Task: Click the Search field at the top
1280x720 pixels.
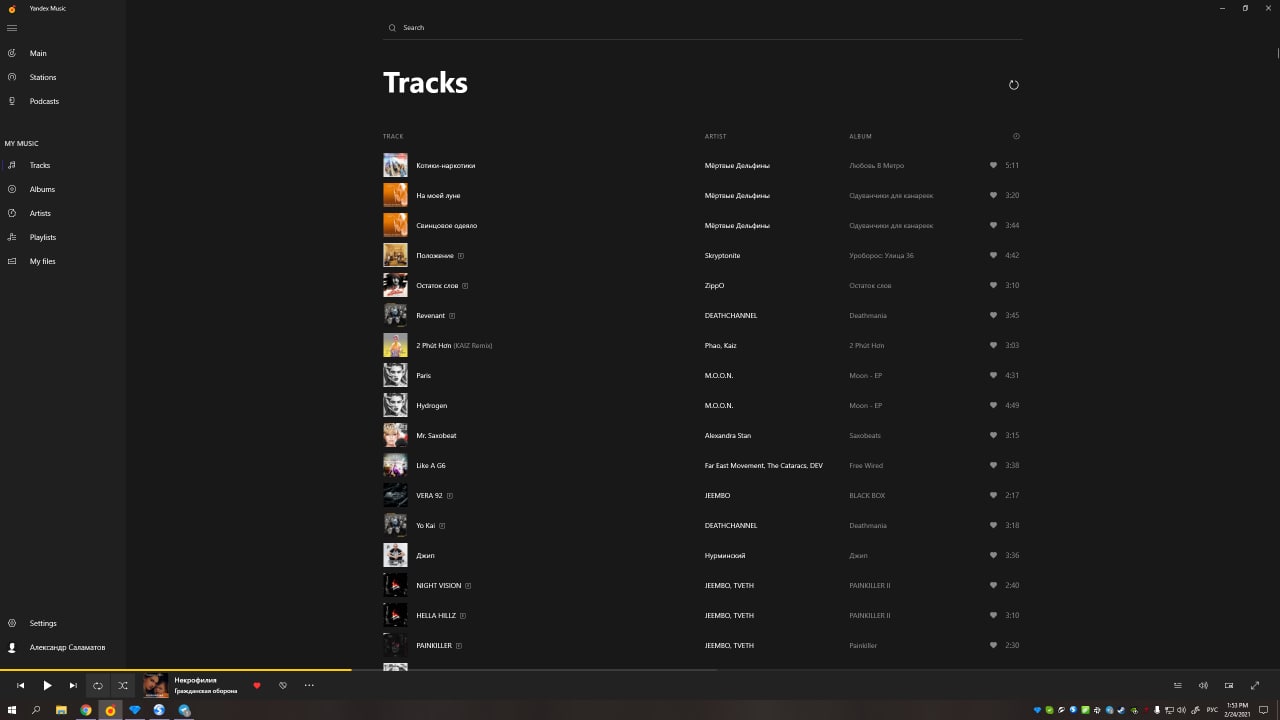Action: point(702,28)
